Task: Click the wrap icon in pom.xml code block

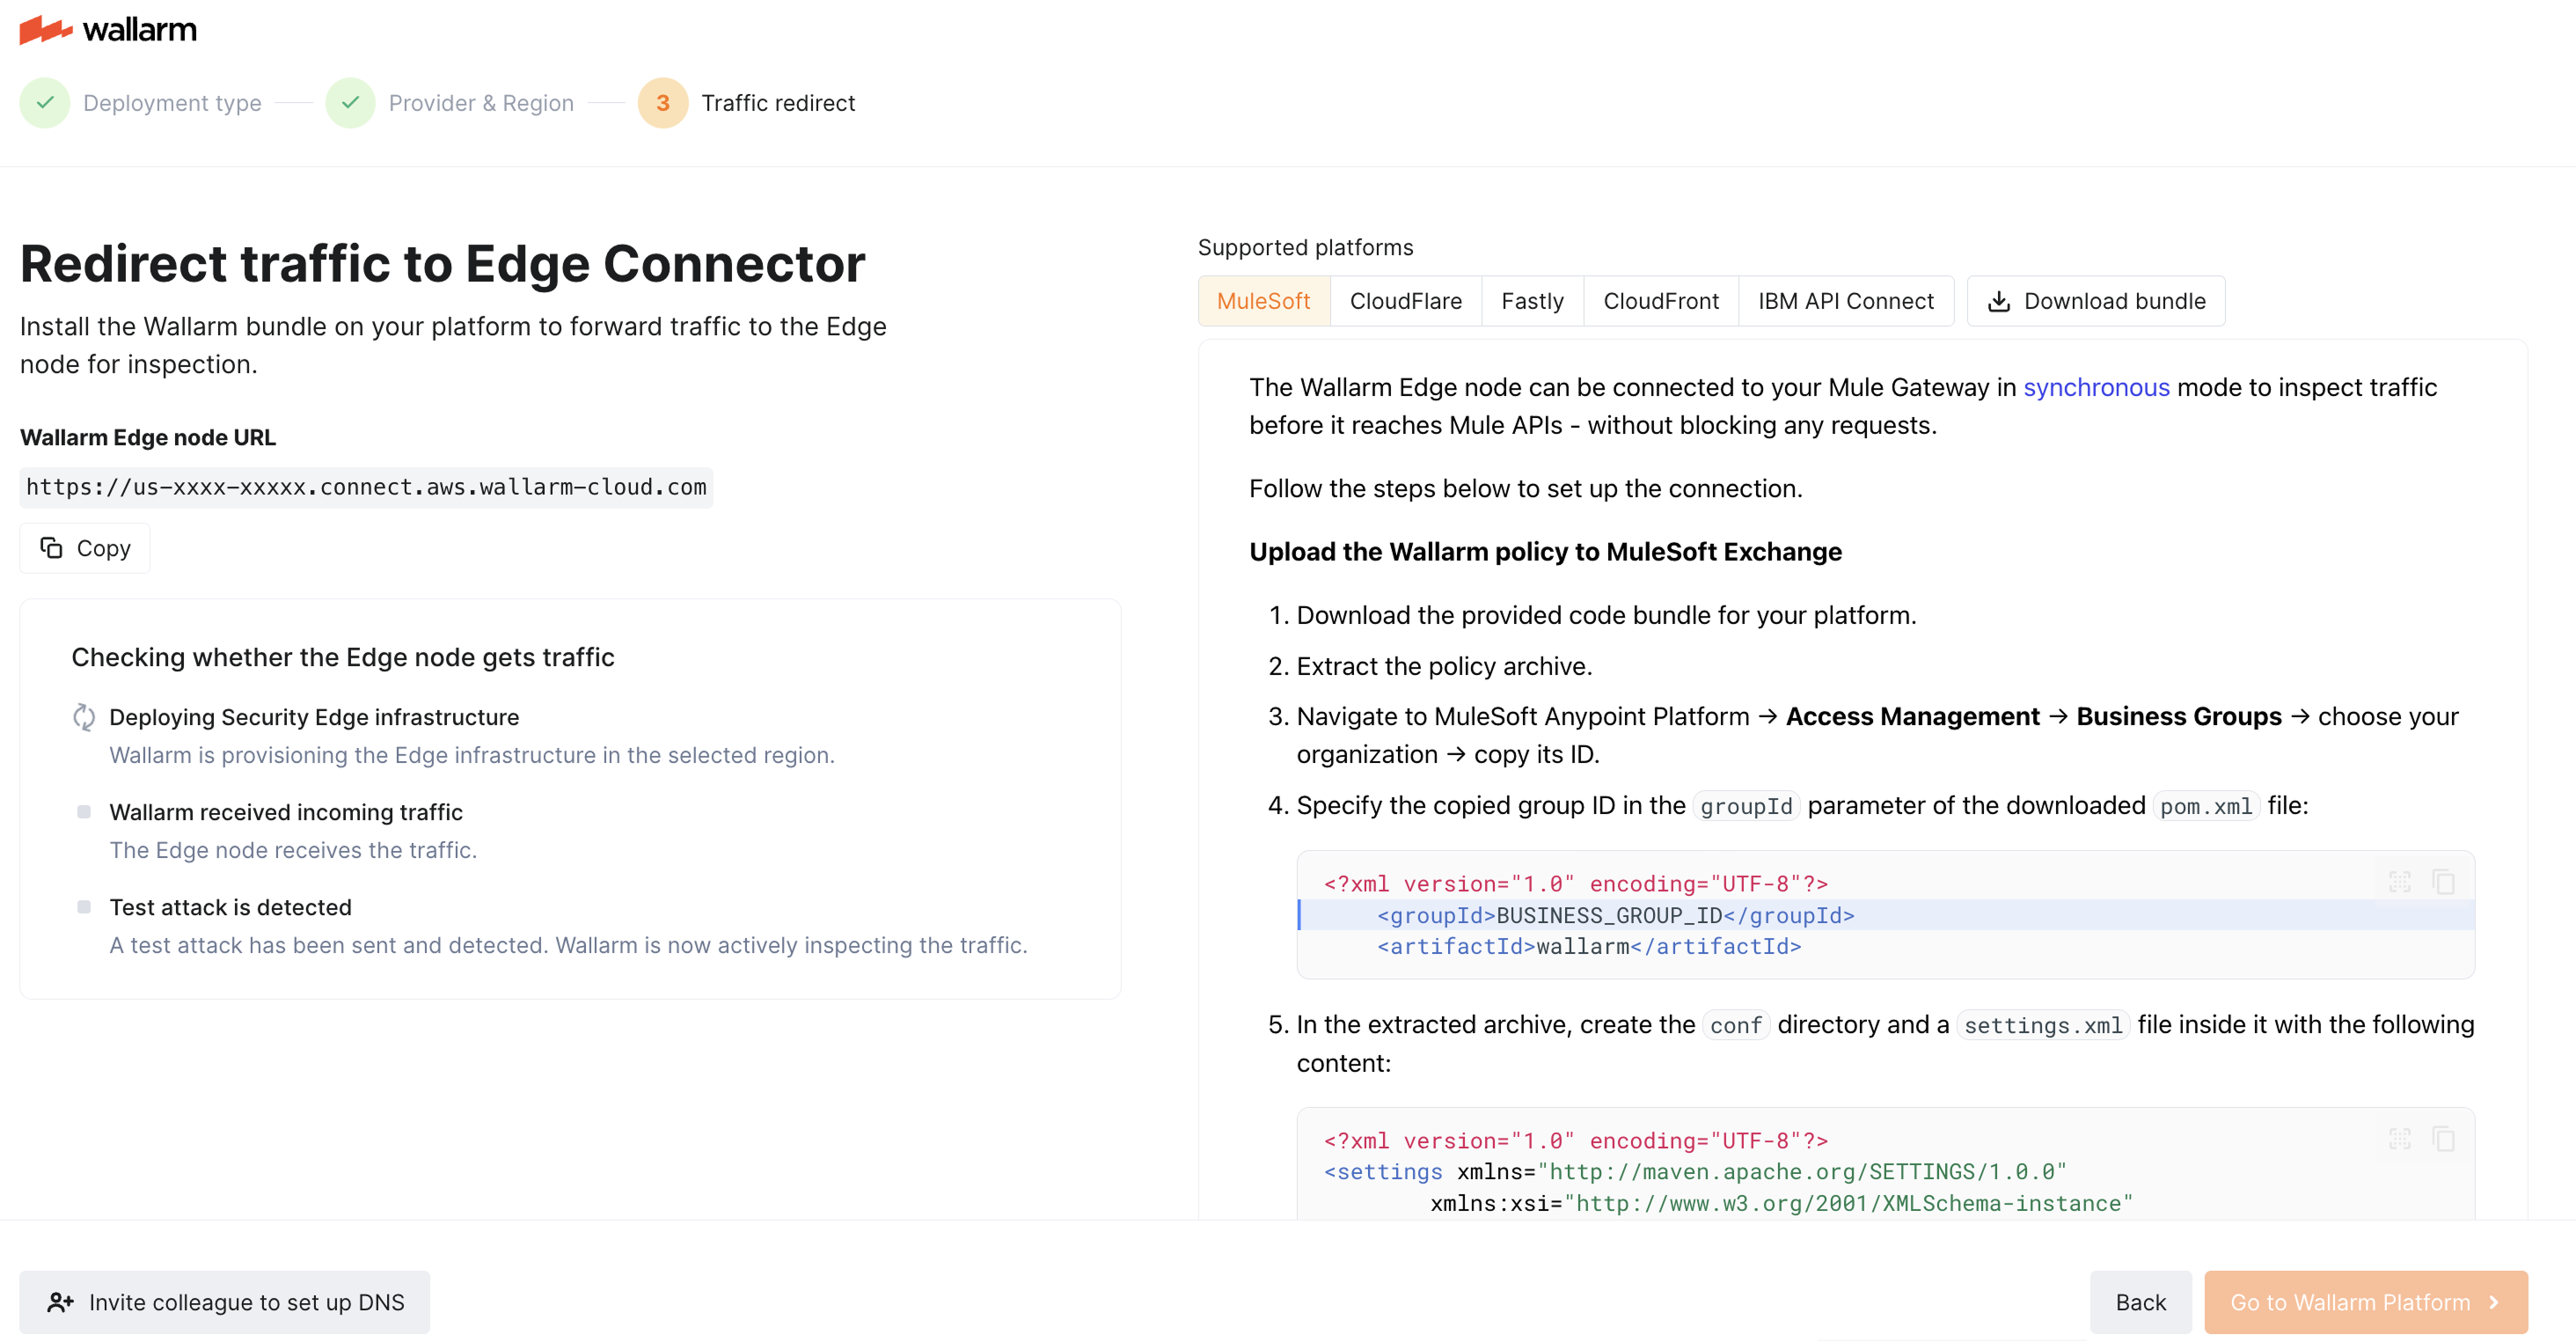Action: (x=2399, y=882)
